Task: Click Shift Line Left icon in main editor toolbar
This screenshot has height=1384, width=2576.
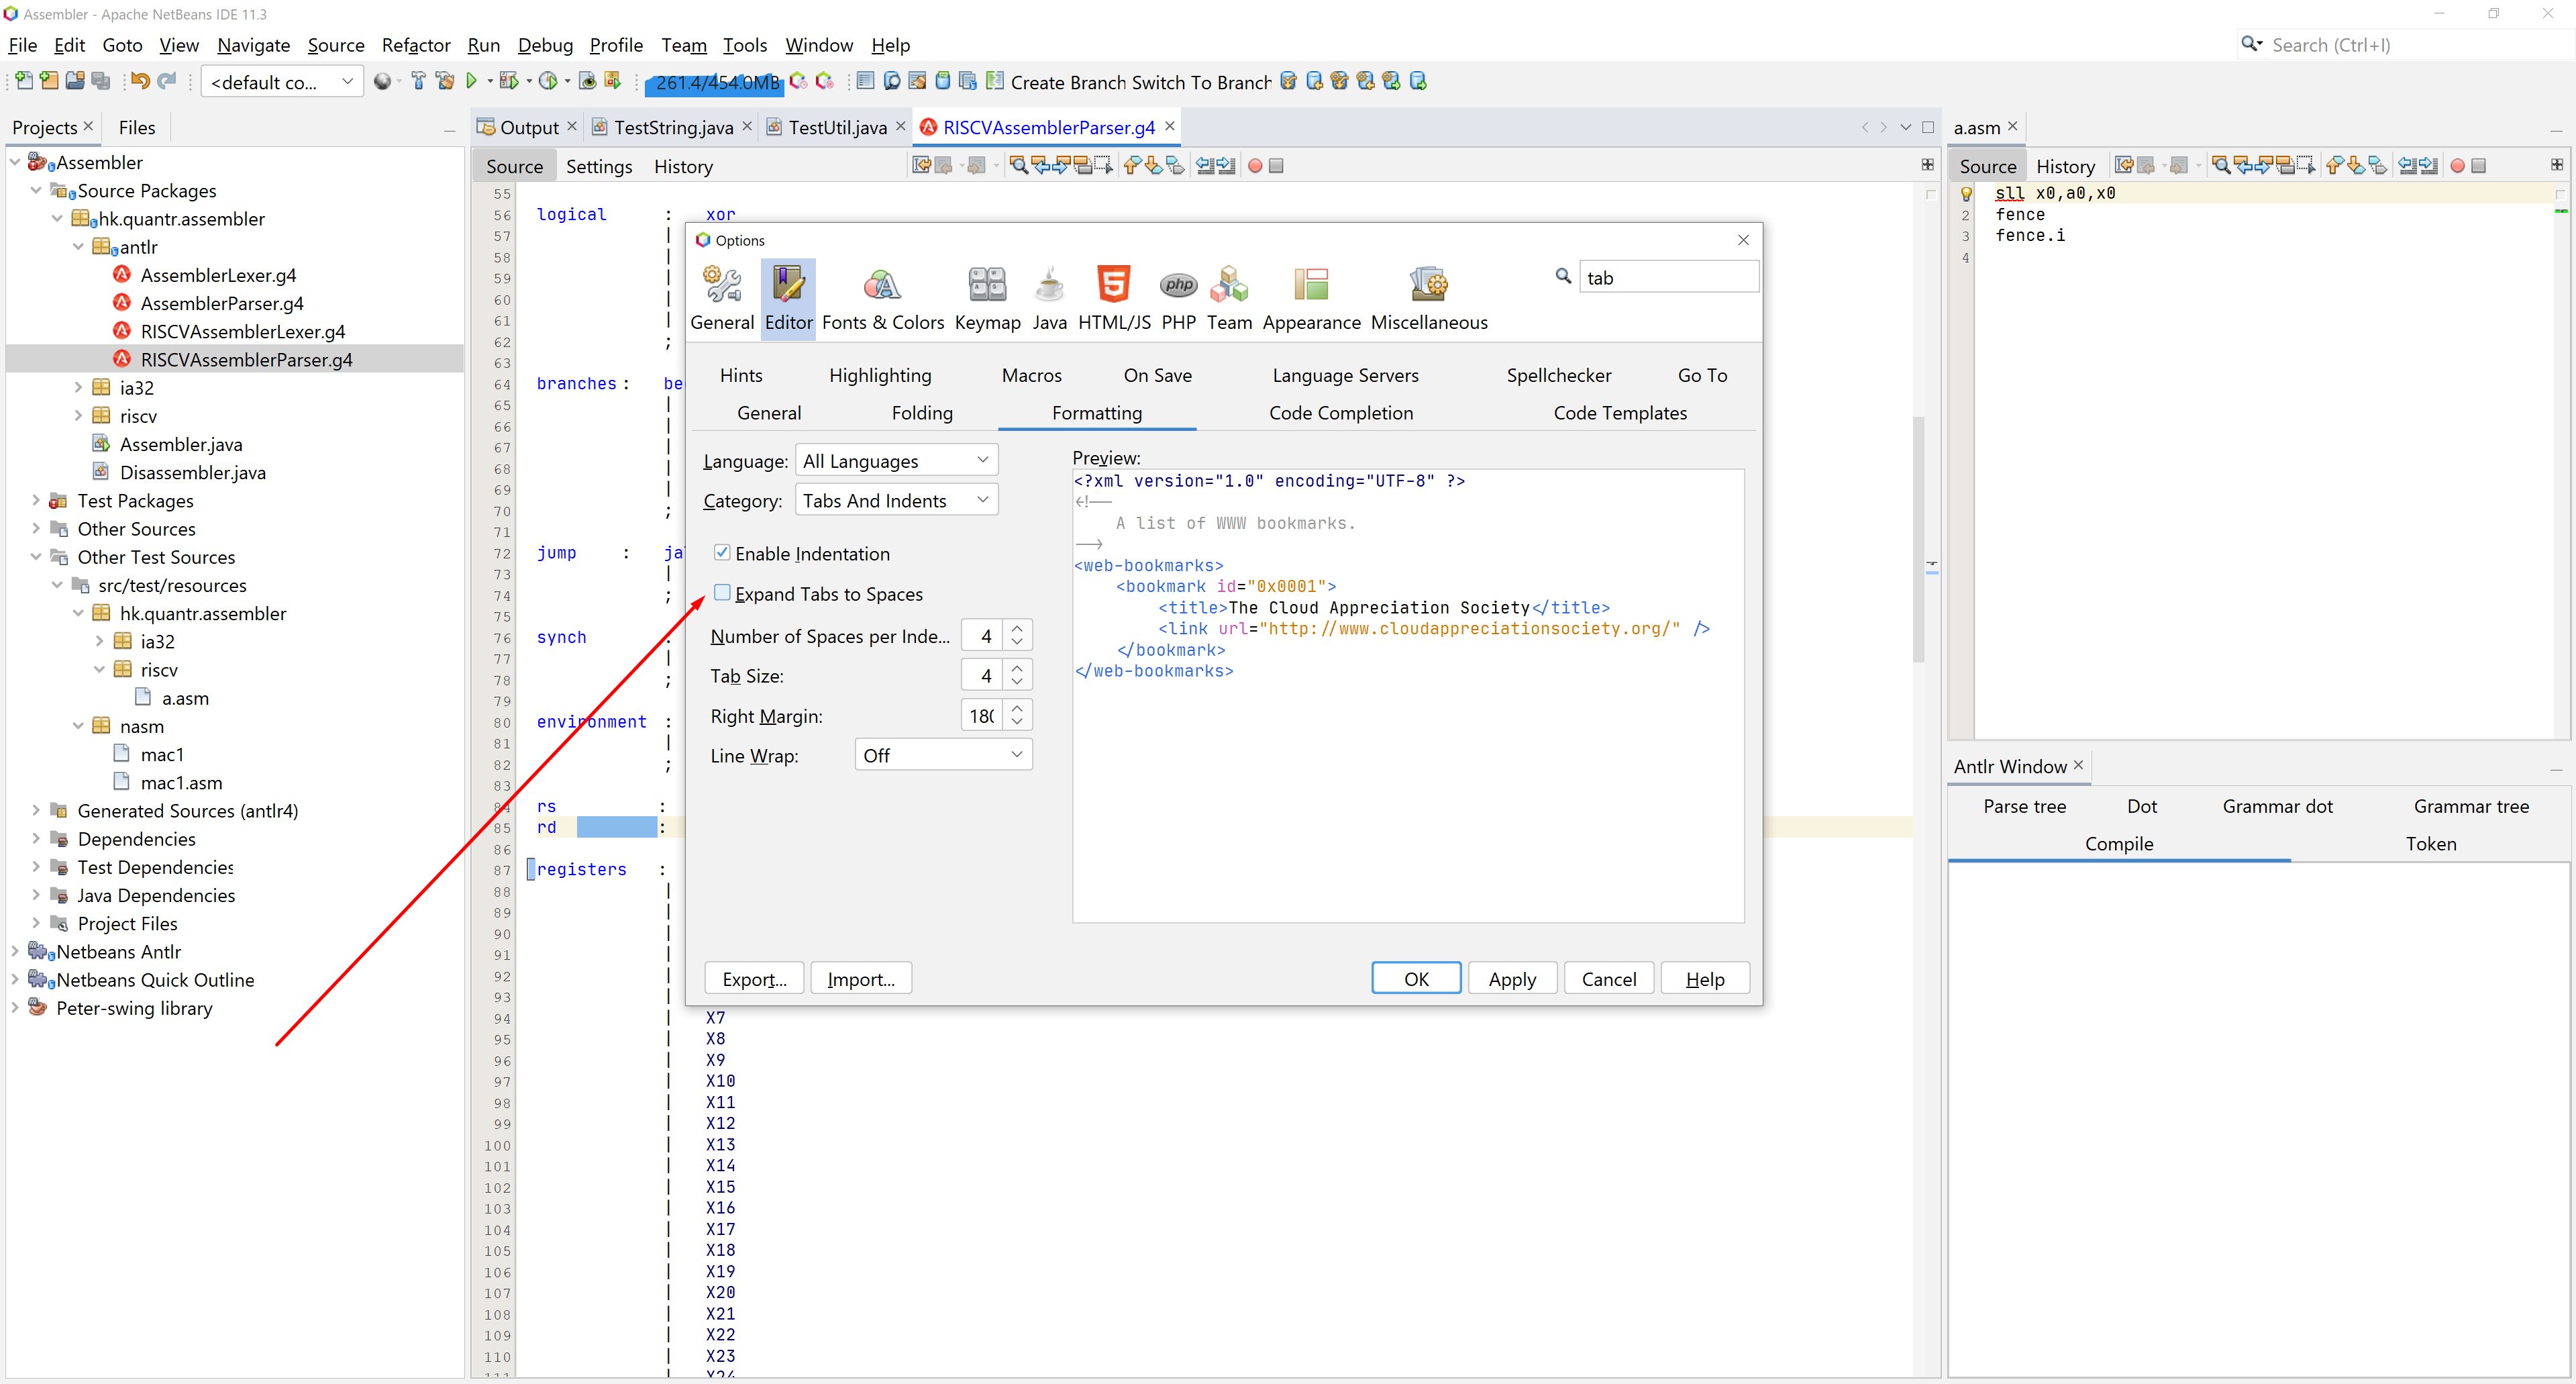Action: click(1205, 166)
